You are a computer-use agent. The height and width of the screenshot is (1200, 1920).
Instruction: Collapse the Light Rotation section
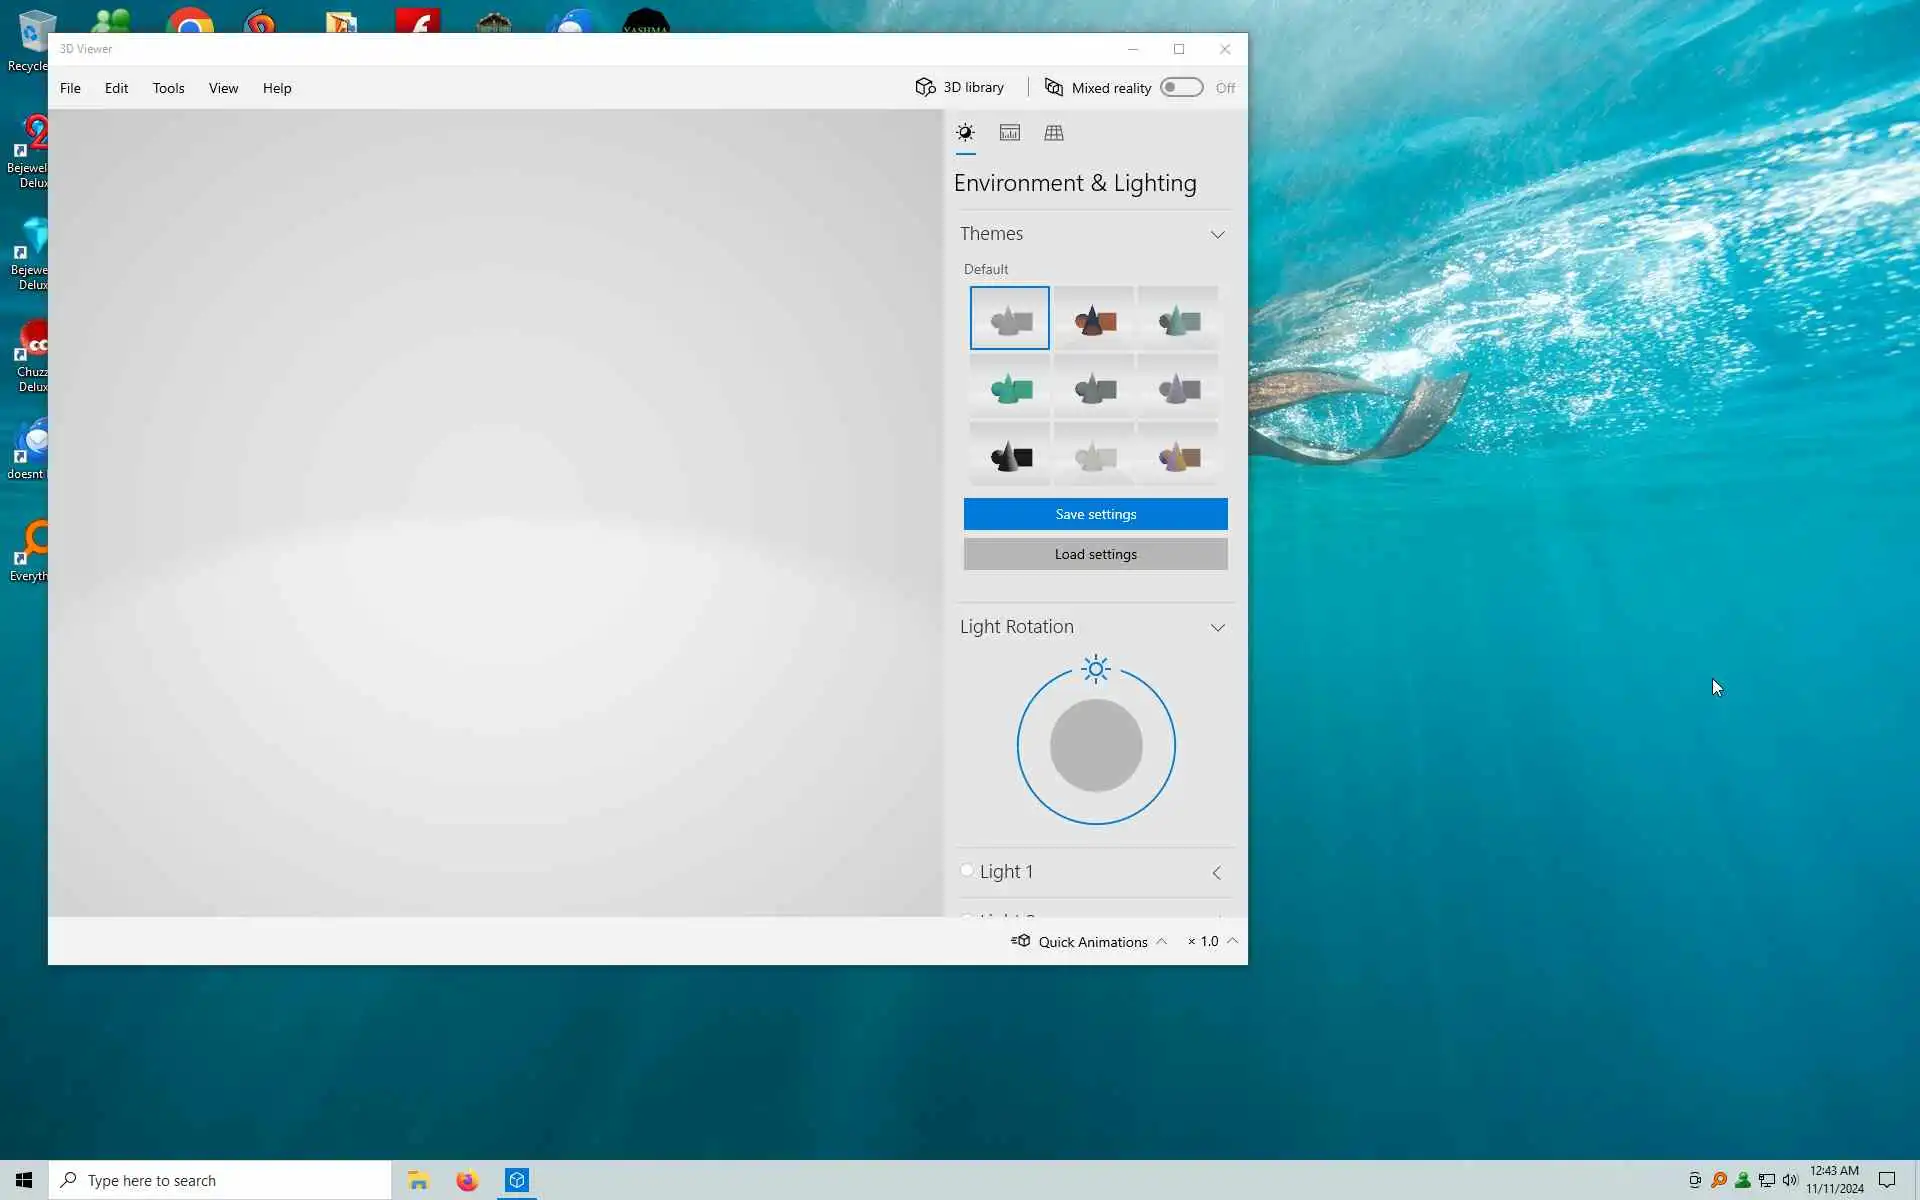pyautogui.click(x=1217, y=628)
